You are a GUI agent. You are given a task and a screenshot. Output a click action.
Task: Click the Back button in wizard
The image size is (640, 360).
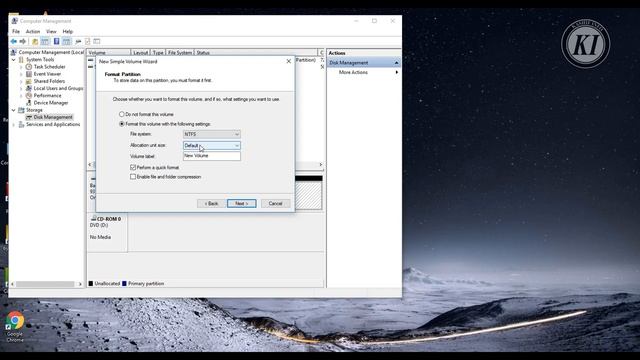211,203
